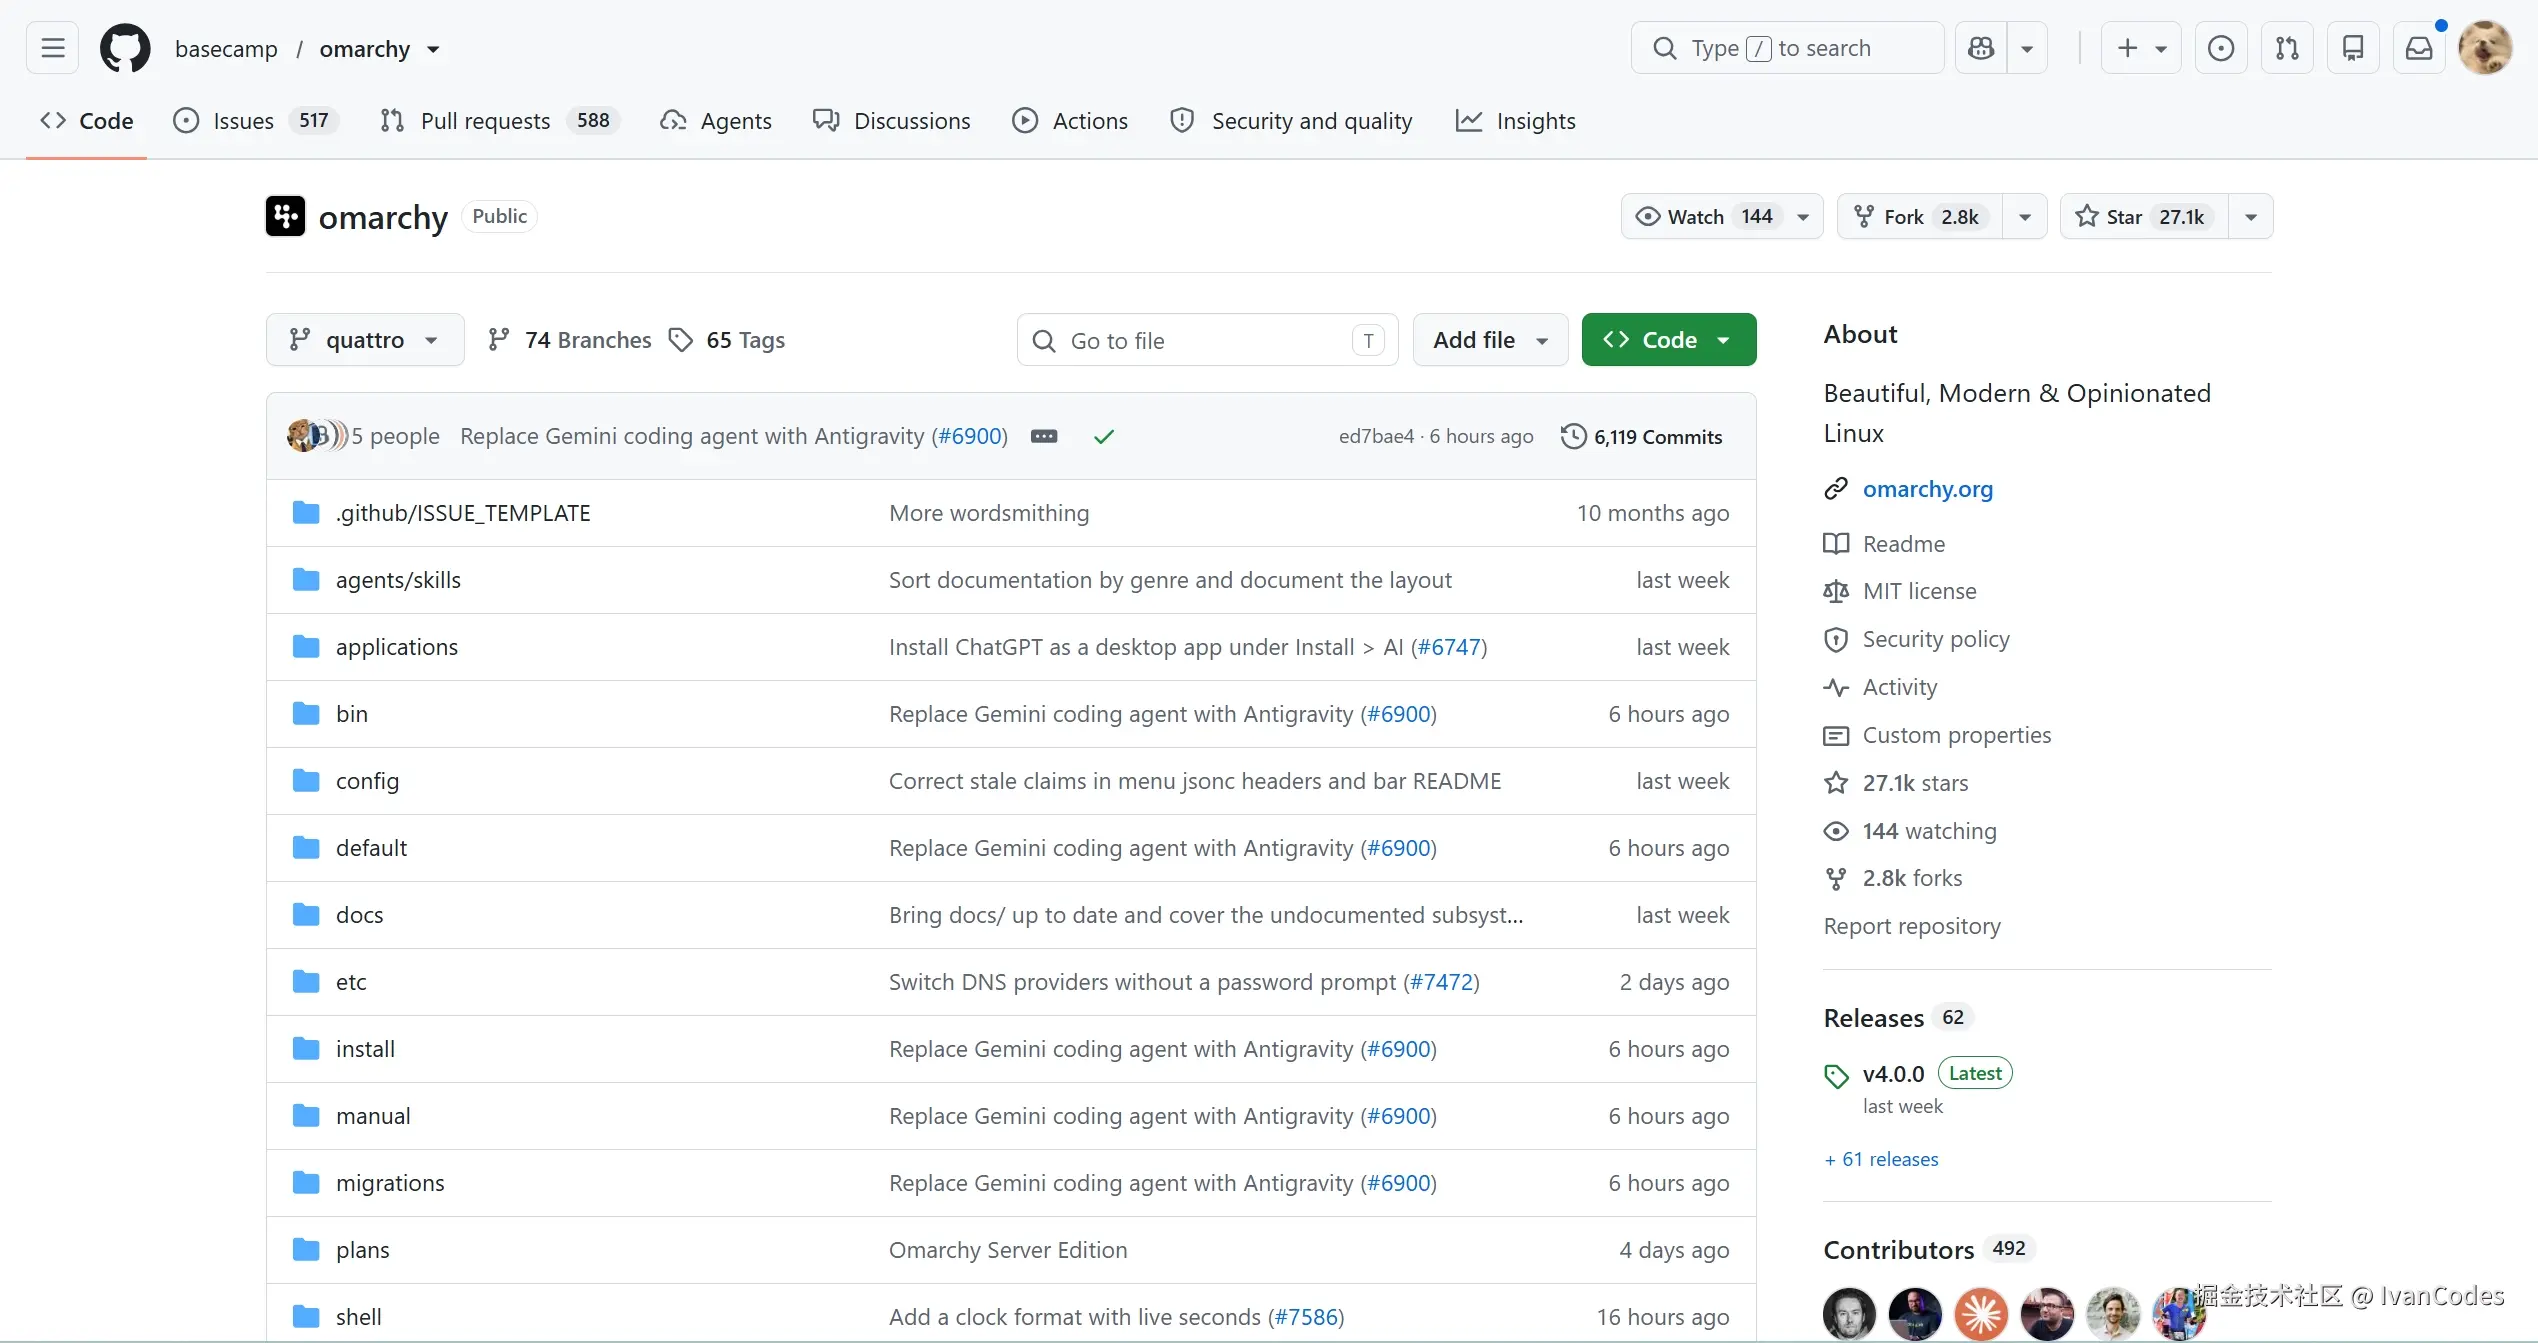Viewport: 2538px width, 1343px height.
Task: Expand the Copilot dropdown arrow
Action: 2027,48
